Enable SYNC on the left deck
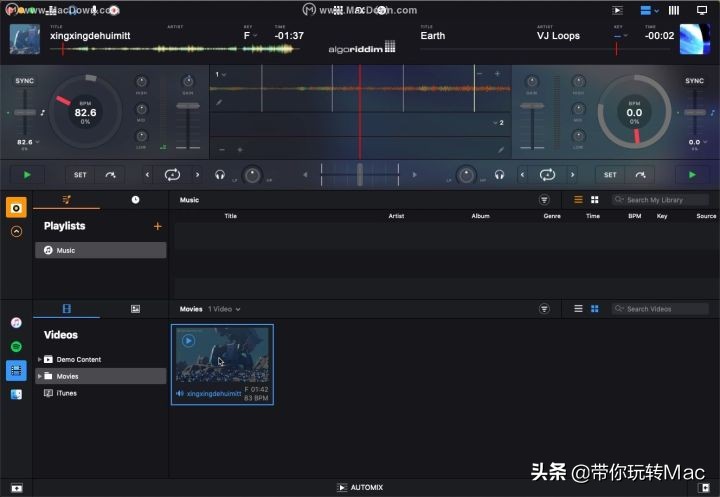The width and height of the screenshot is (720, 497). [24, 81]
